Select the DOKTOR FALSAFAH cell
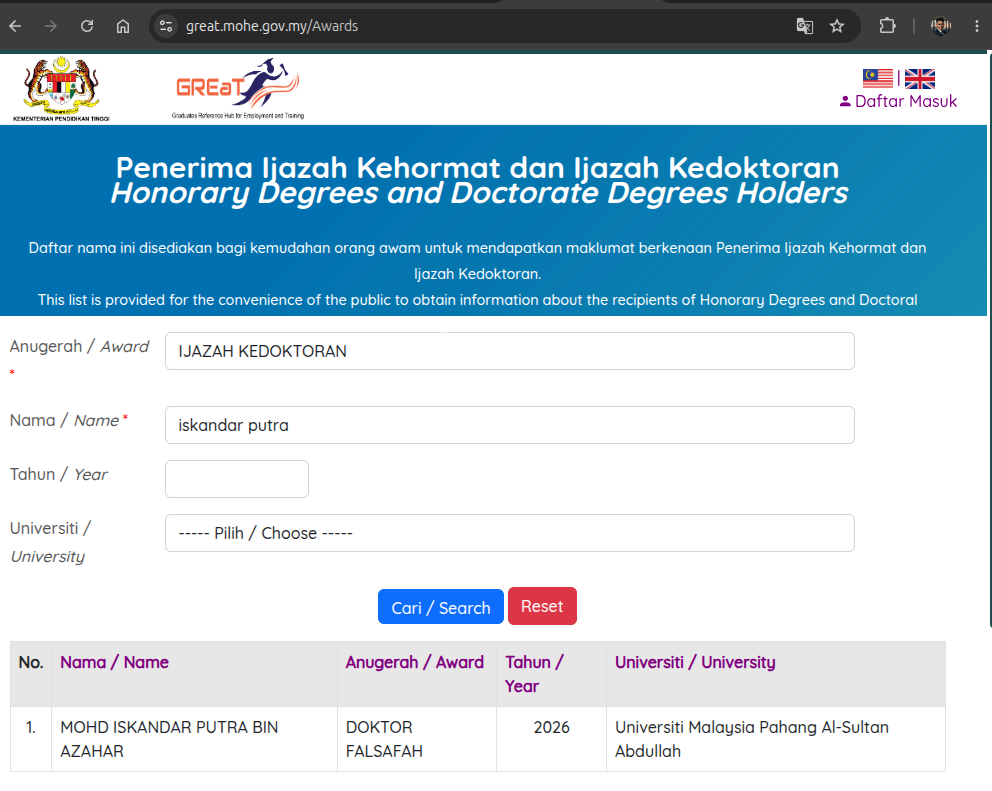Screen dimensions: 992x791 coord(417,739)
